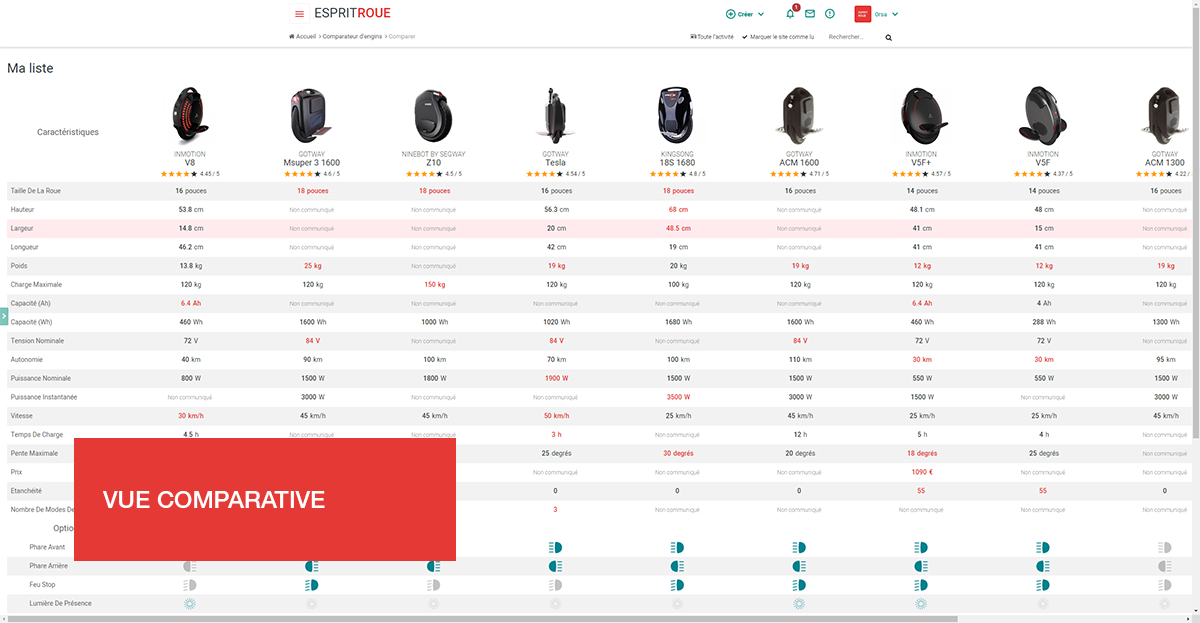Click the Lumière De Présence icon for V5F+
The height and width of the screenshot is (623, 1200).
(x=921, y=604)
